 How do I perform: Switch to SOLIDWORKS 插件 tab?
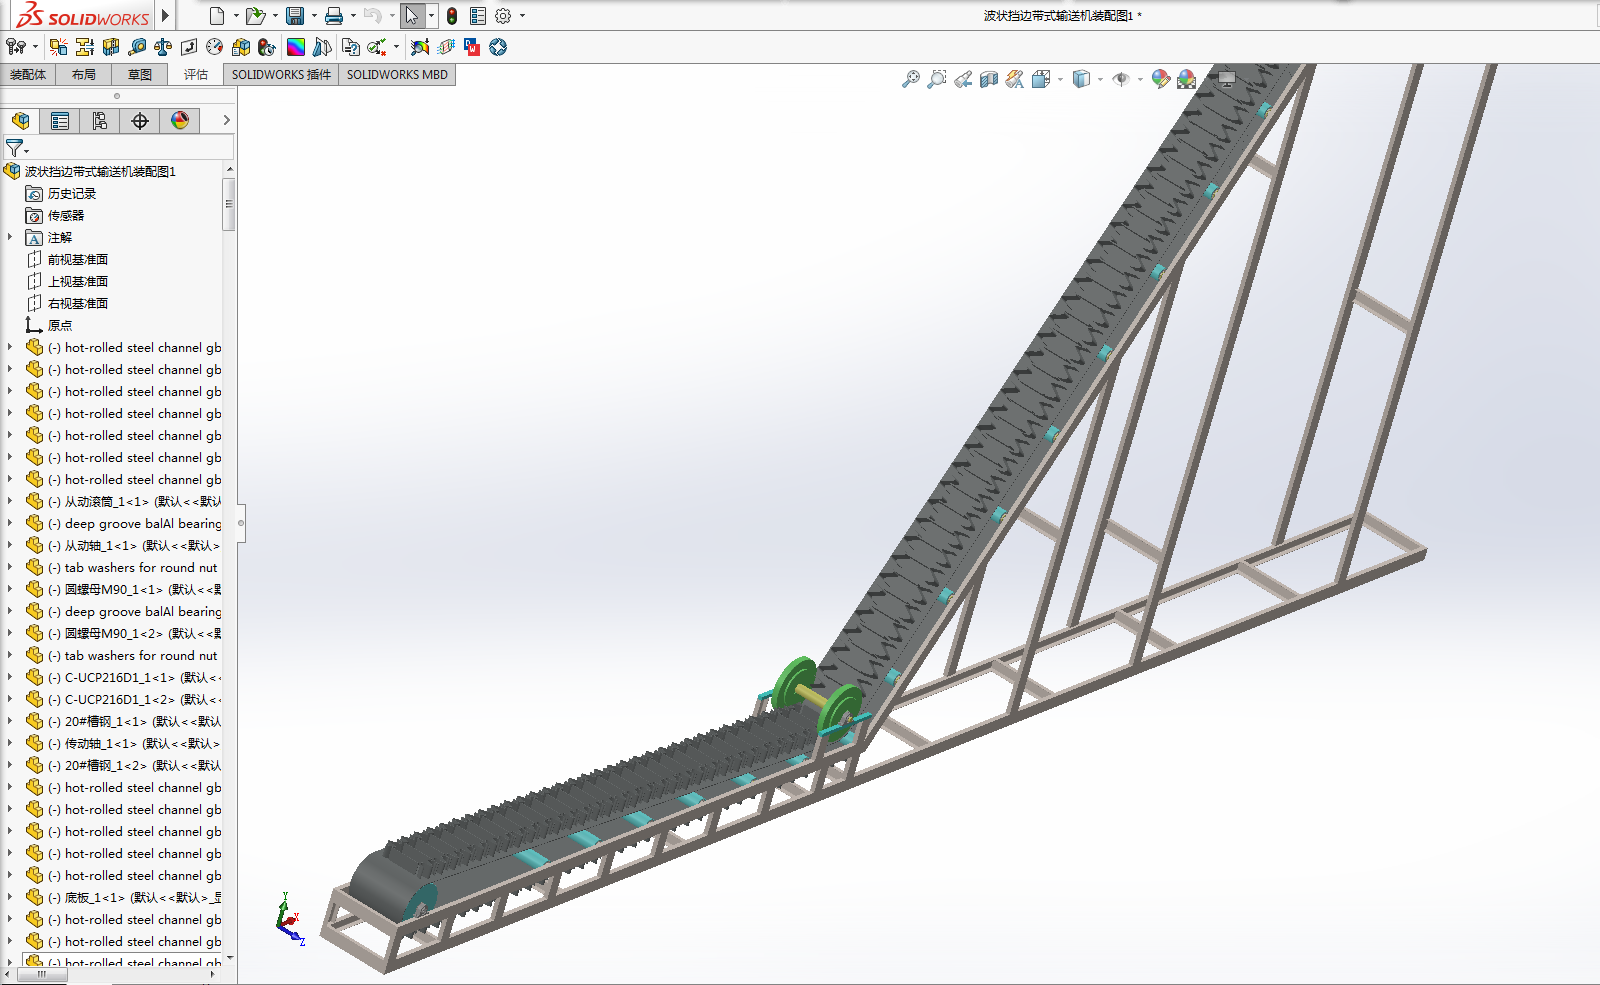point(281,75)
